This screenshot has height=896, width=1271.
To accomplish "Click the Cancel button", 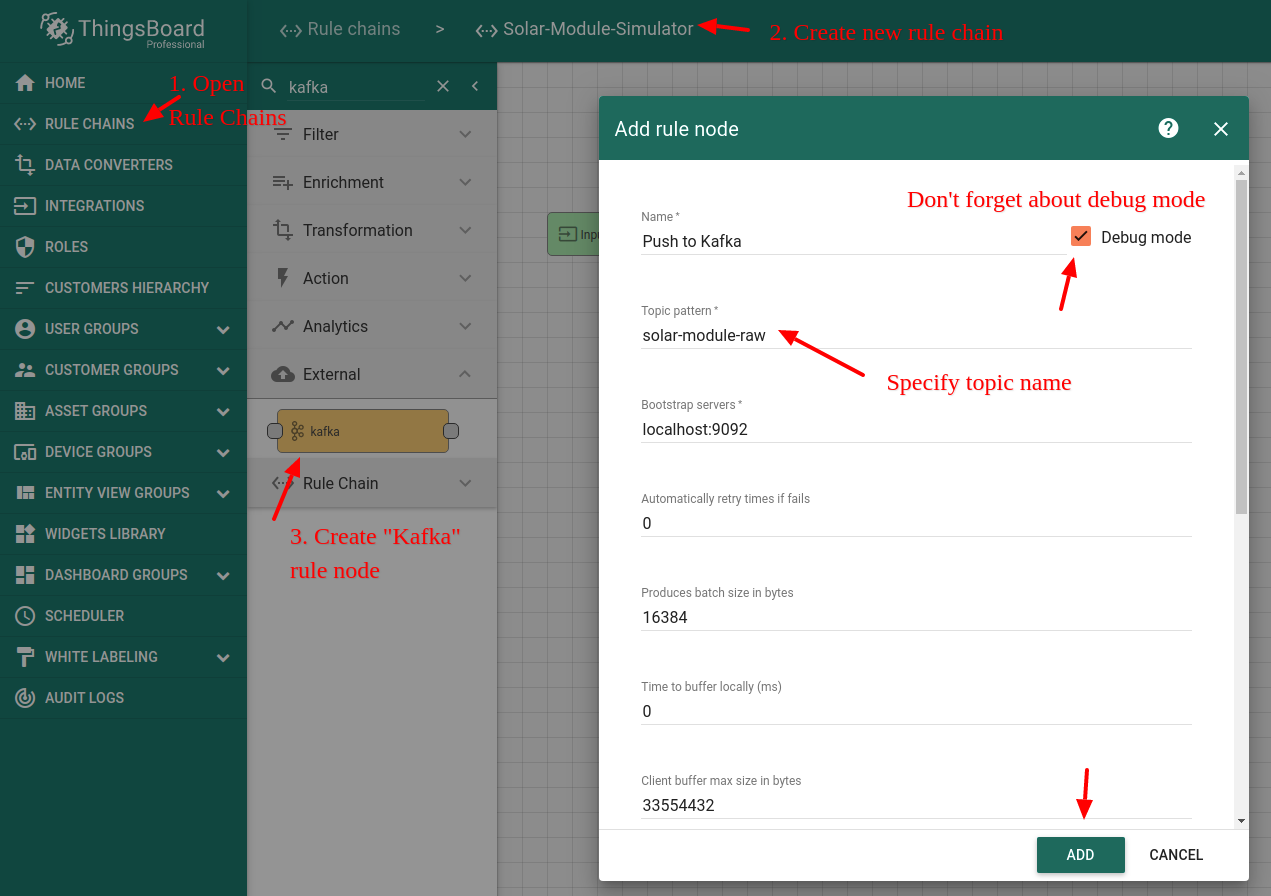I will coord(1176,855).
